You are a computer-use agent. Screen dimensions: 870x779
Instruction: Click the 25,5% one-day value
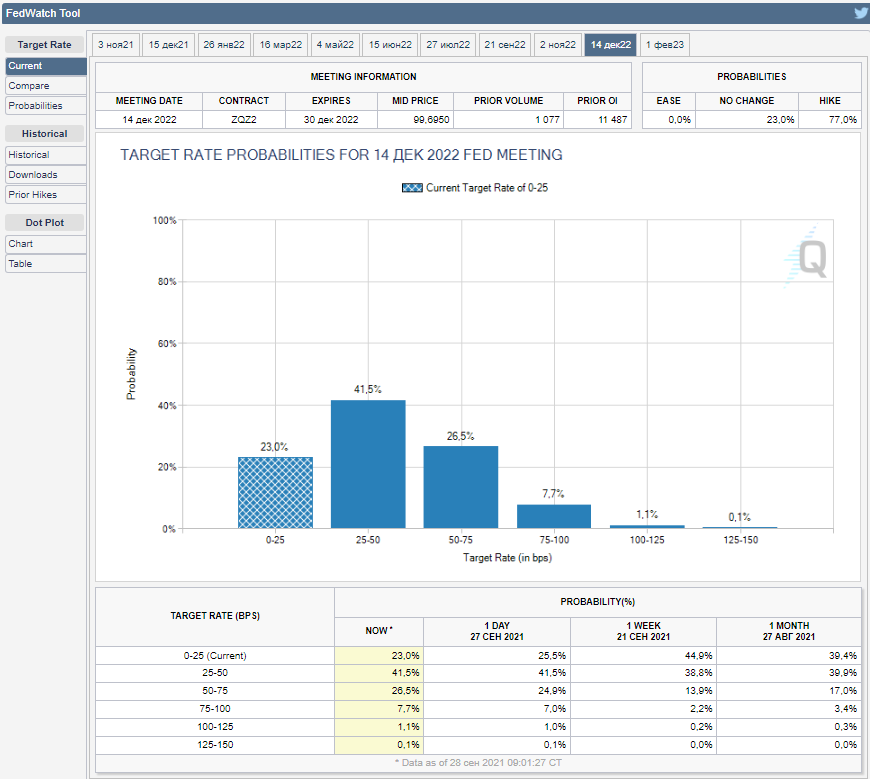click(x=497, y=656)
